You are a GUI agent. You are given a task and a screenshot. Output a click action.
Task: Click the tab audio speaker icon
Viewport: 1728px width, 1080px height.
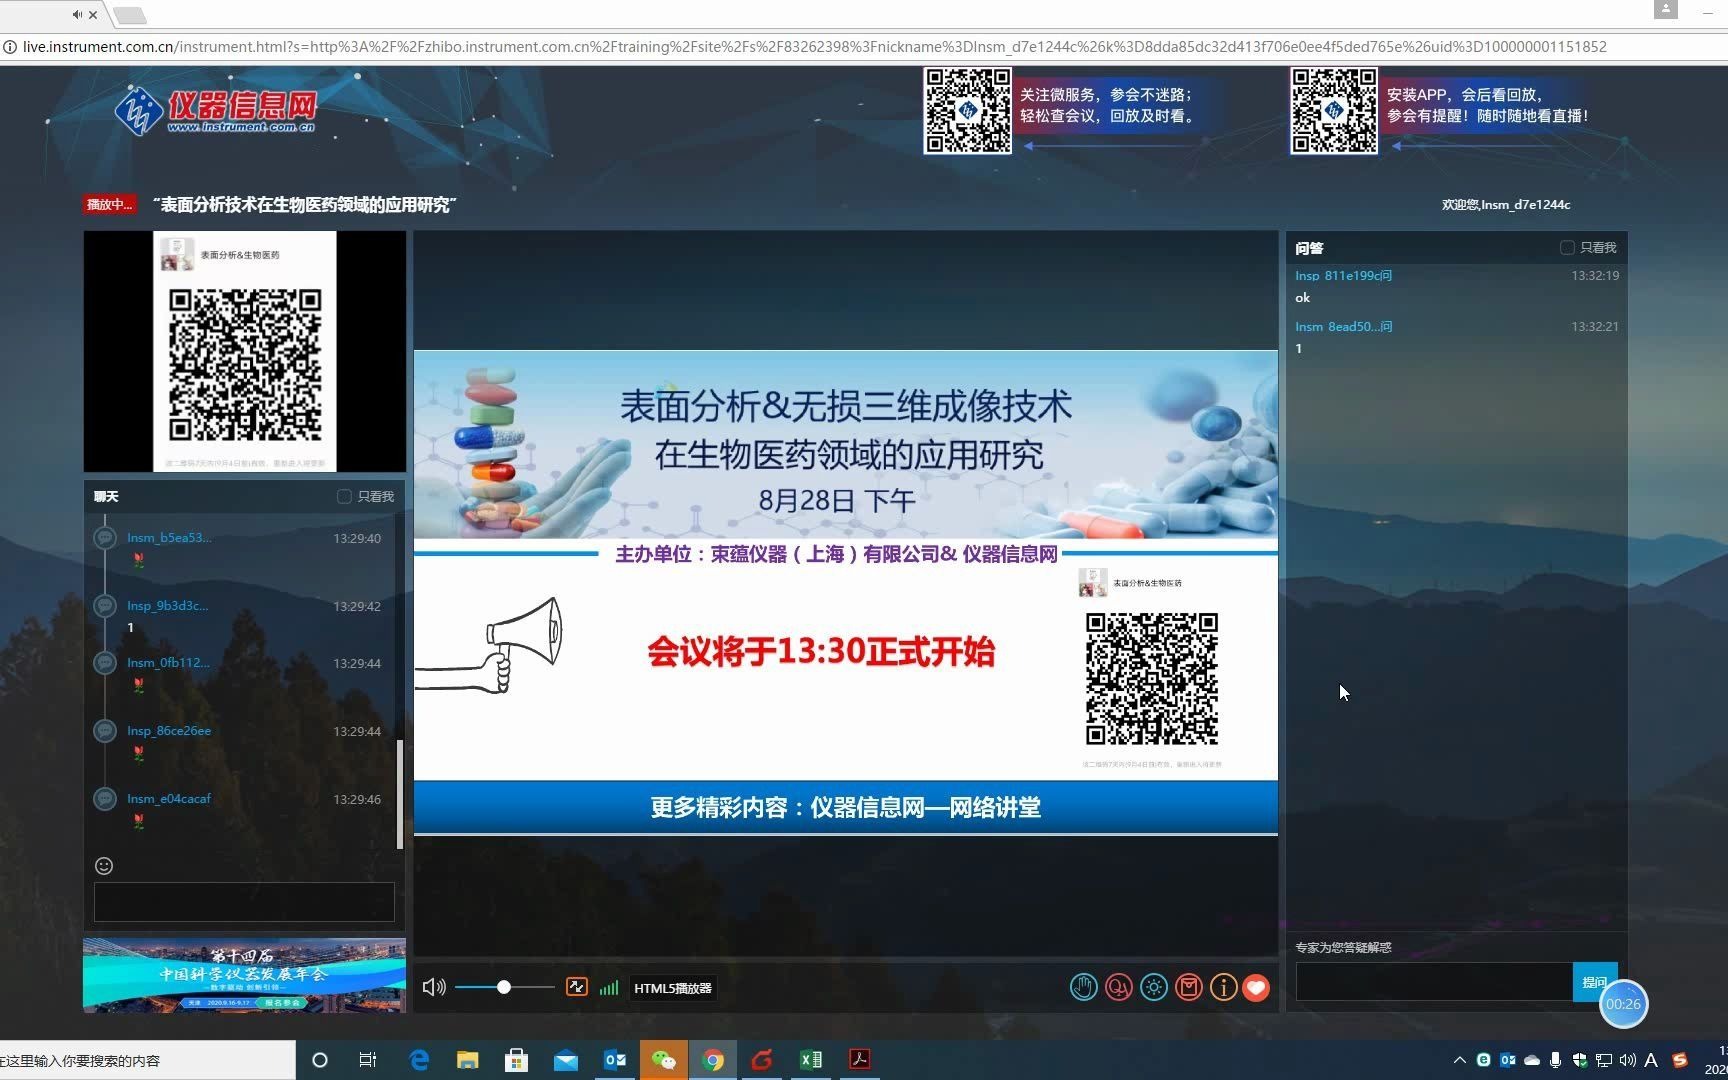point(77,14)
